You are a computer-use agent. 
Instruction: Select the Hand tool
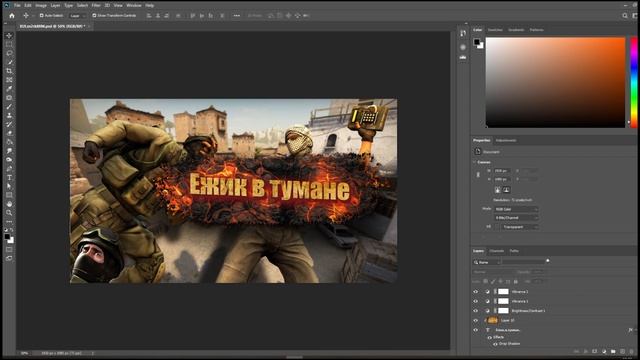click(9, 204)
